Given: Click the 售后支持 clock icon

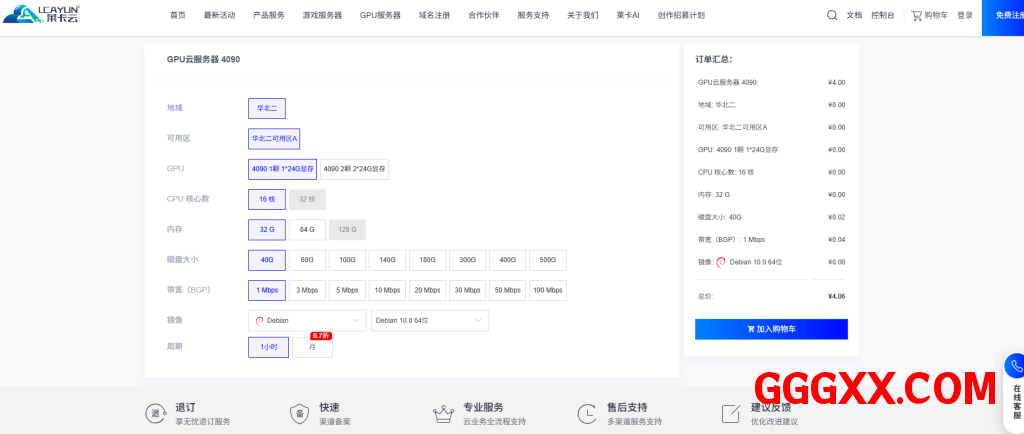Looking at the screenshot, I should pyautogui.click(x=586, y=413).
